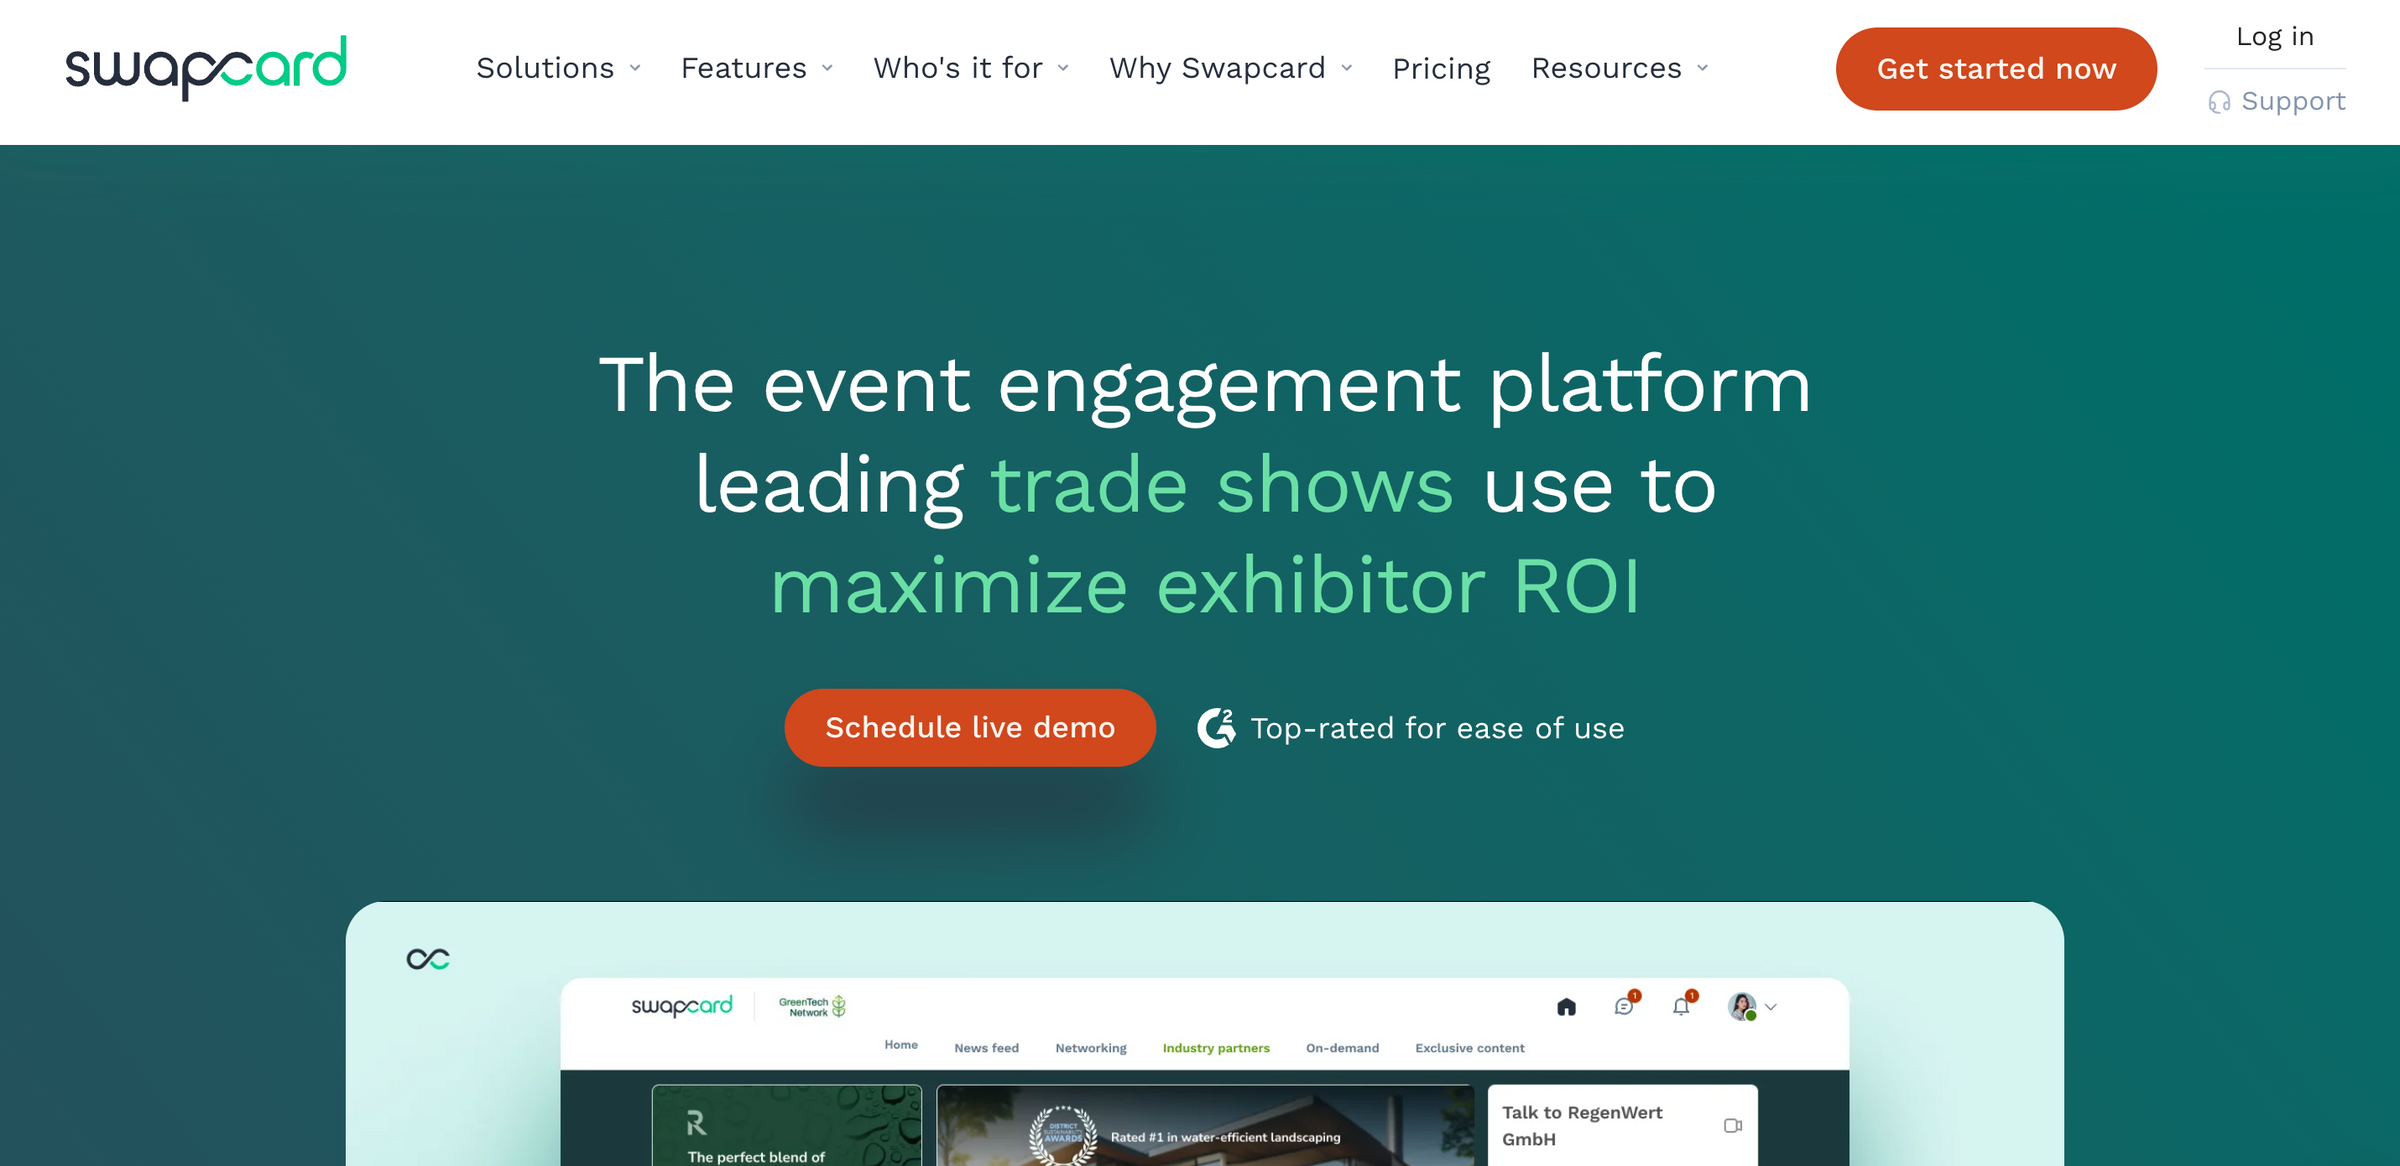
Task: Select the Industry partners tab
Action: tap(1216, 1047)
